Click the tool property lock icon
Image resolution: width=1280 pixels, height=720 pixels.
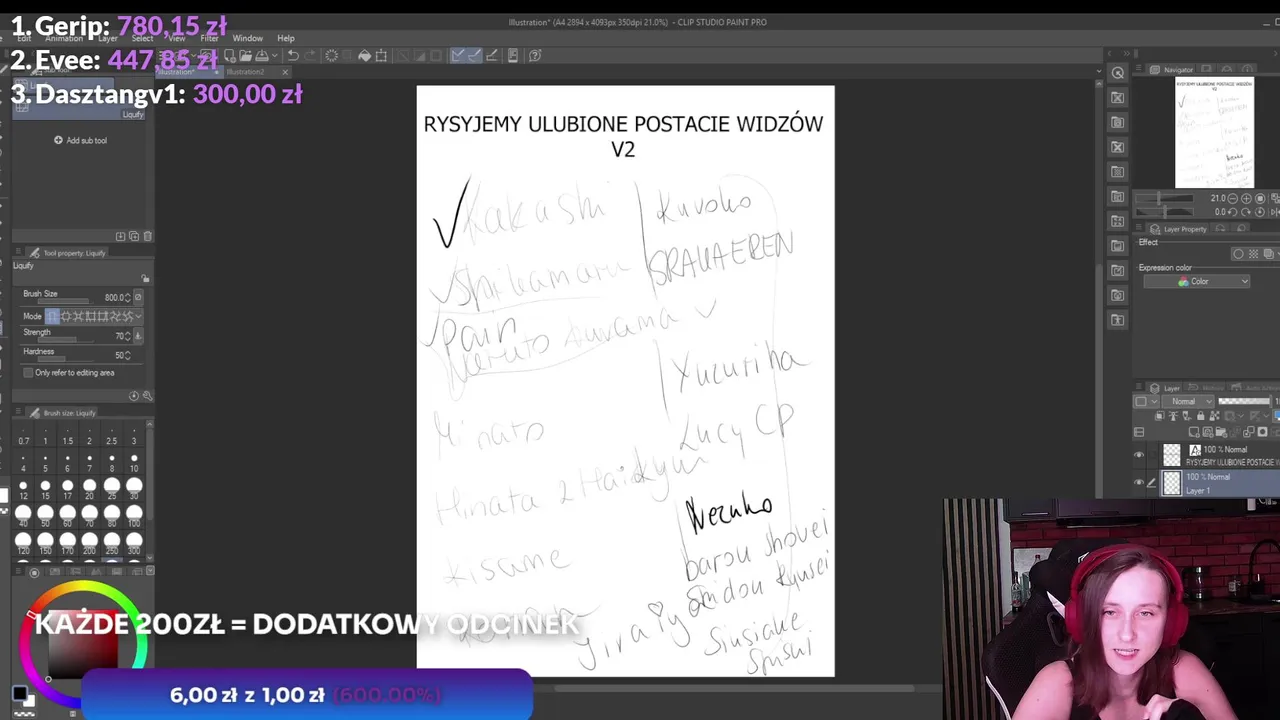145,279
